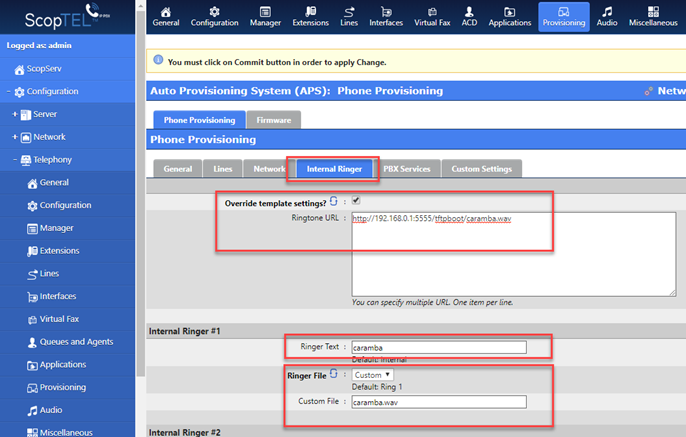Switch to the Network sub-tab
Viewport: 686px width, 437px height.
268,169
